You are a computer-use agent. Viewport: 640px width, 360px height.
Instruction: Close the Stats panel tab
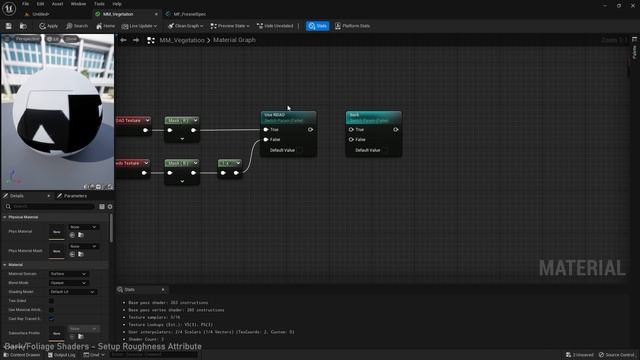click(163, 289)
